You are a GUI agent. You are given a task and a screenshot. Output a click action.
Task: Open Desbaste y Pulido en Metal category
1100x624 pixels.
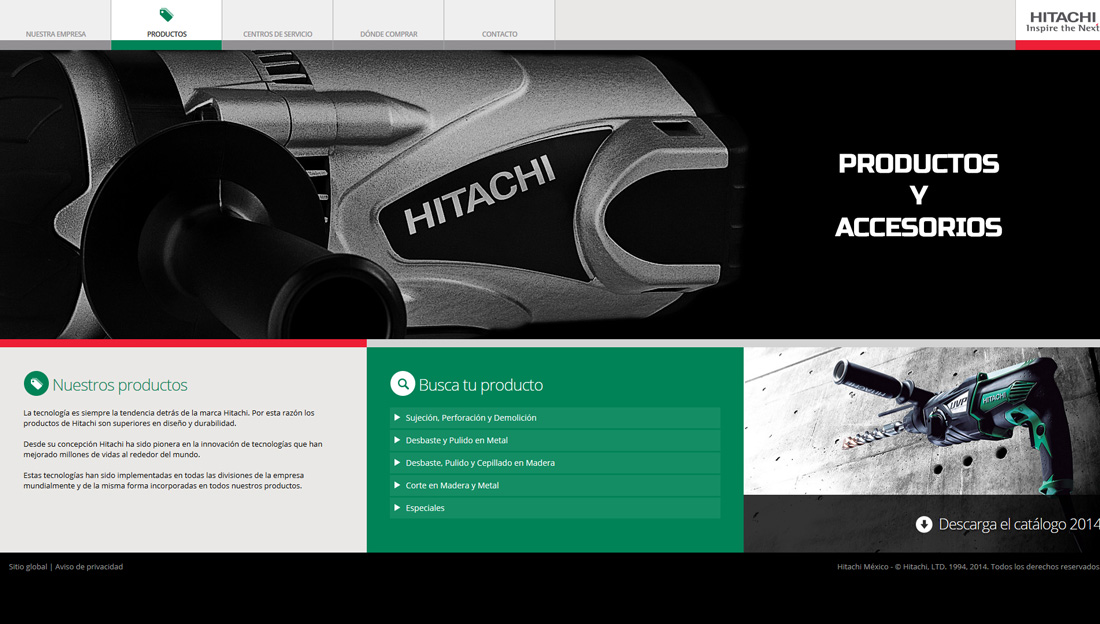(x=555, y=440)
